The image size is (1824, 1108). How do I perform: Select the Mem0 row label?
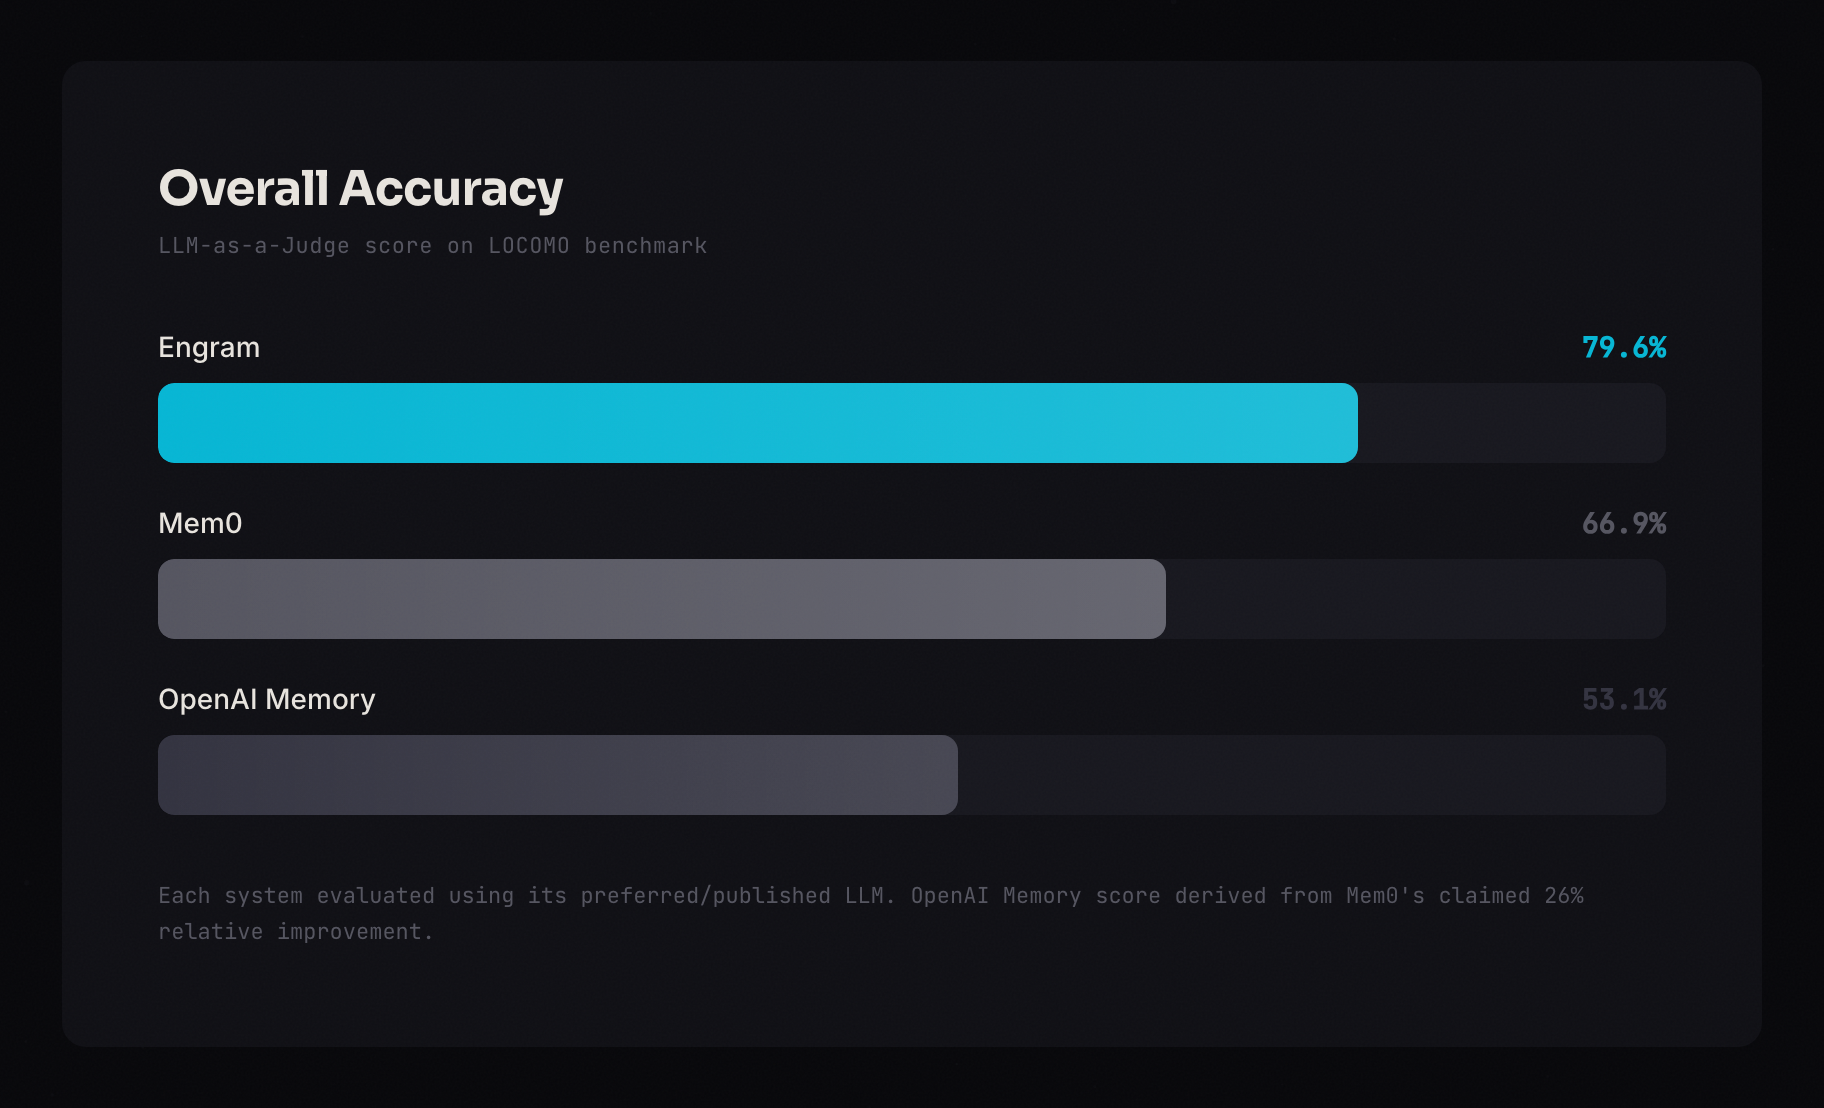point(200,523)
